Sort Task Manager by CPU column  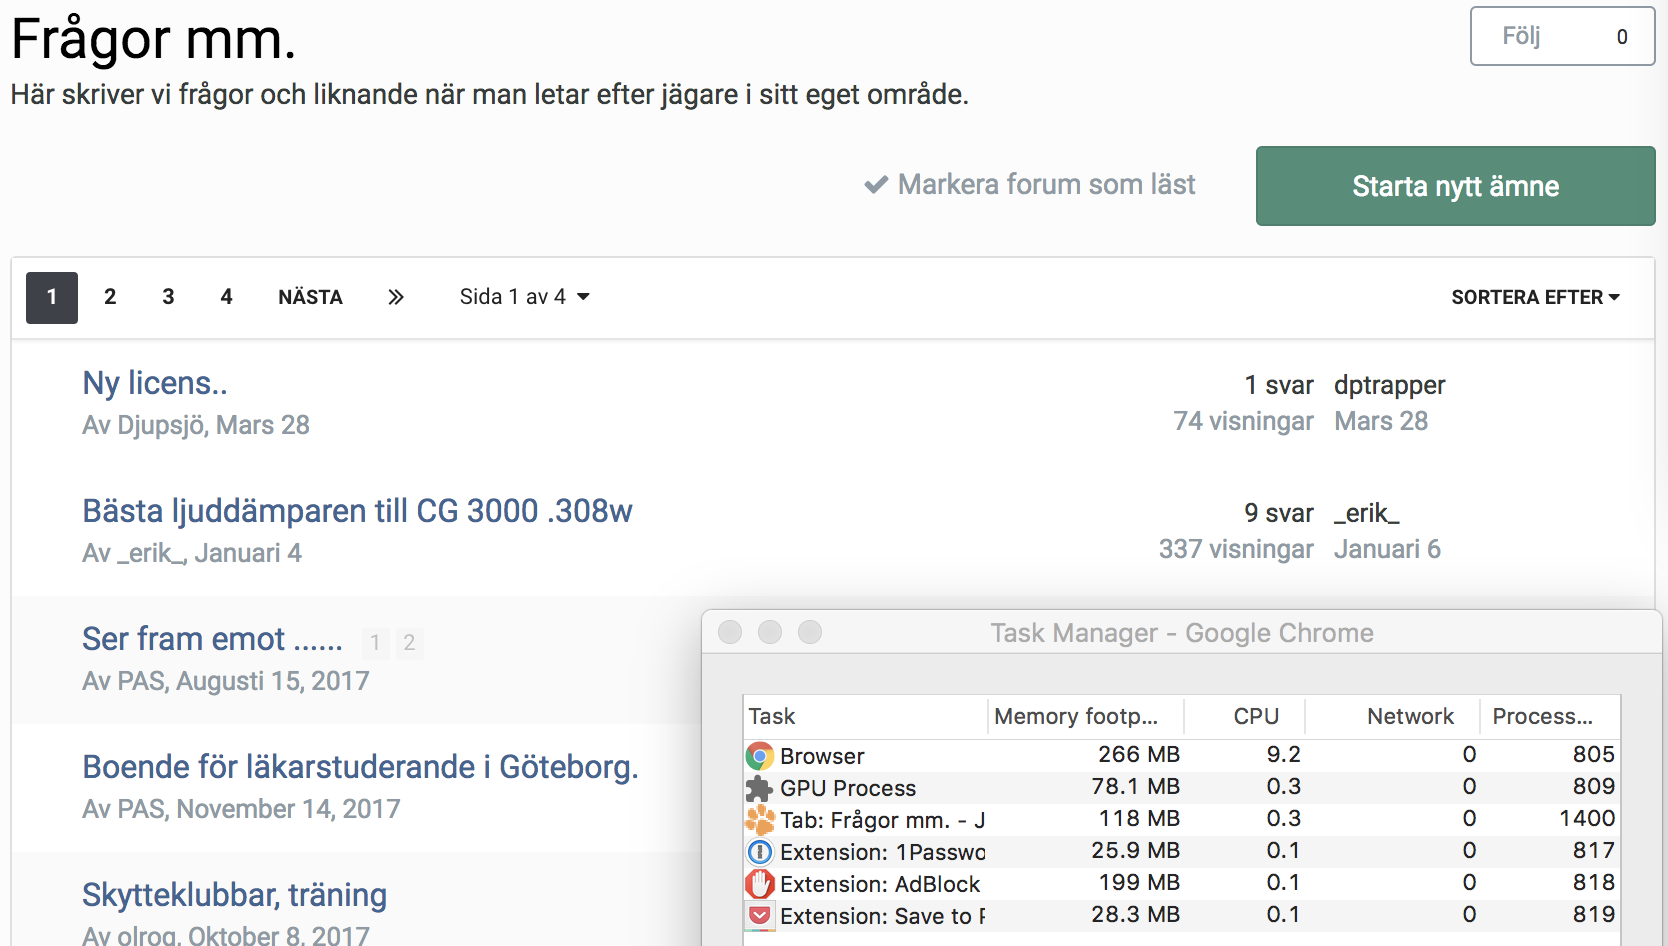click(1255, 716)
